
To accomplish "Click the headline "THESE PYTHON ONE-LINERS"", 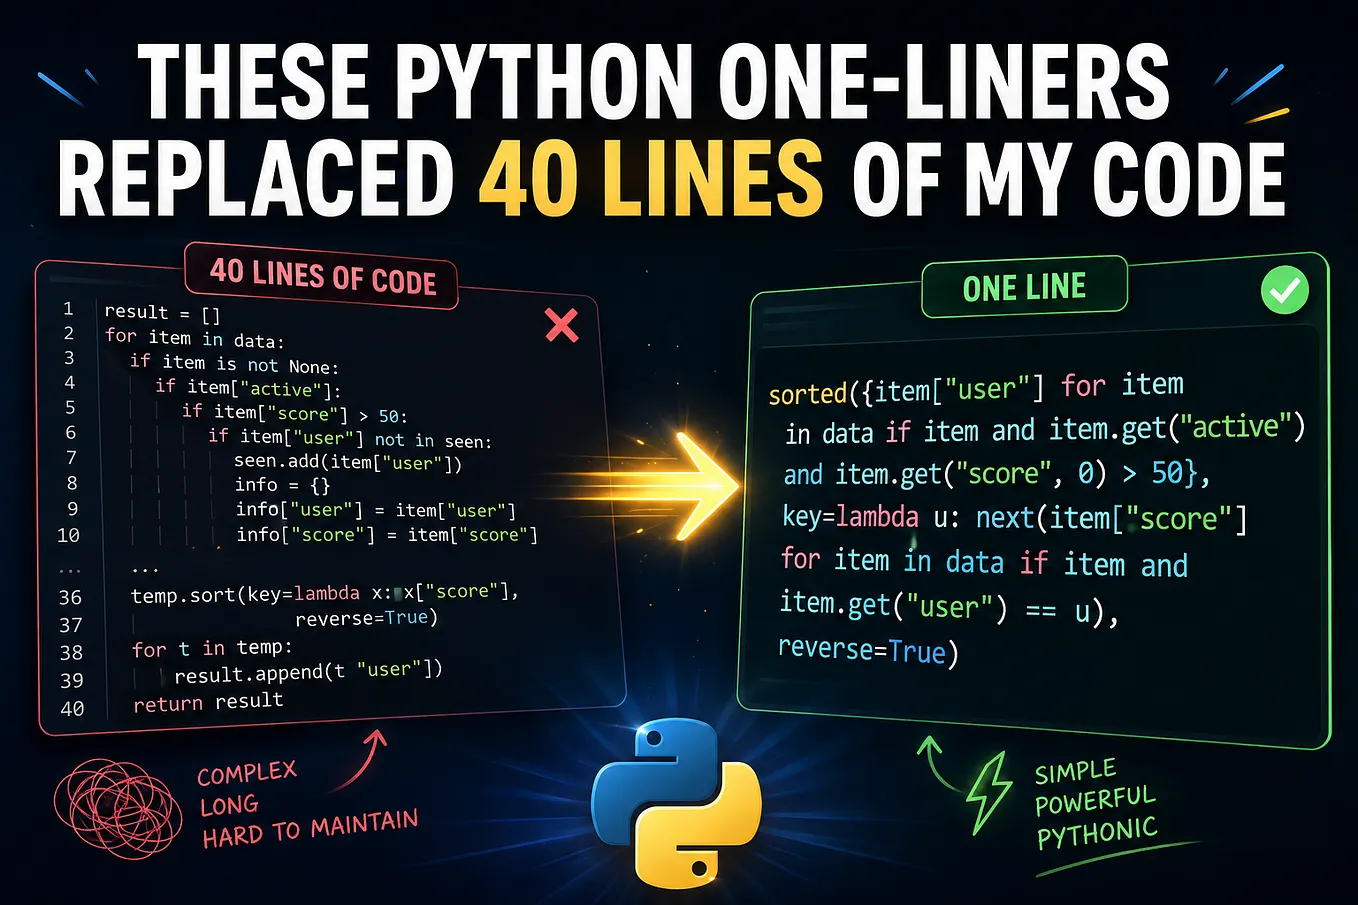I will click(653, 82).
